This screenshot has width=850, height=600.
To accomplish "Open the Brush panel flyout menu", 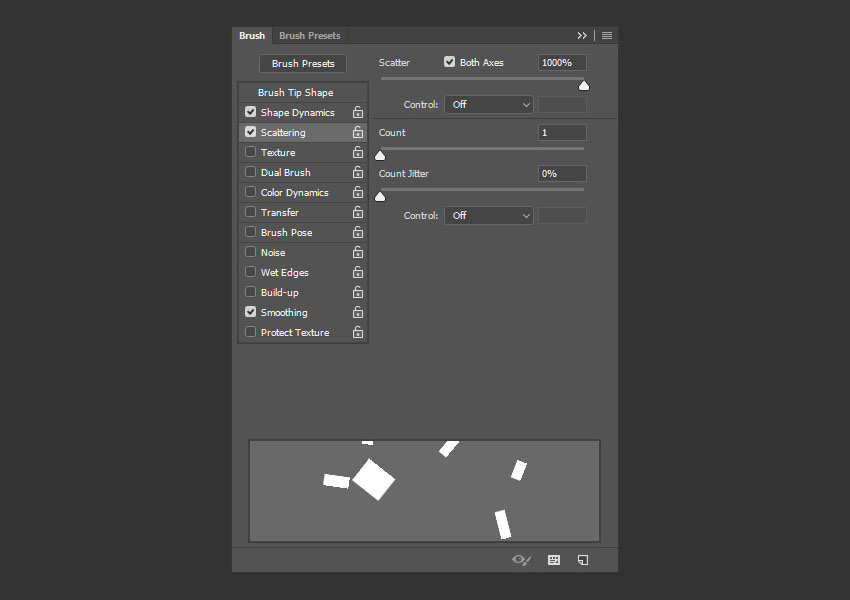I will 607,36.
